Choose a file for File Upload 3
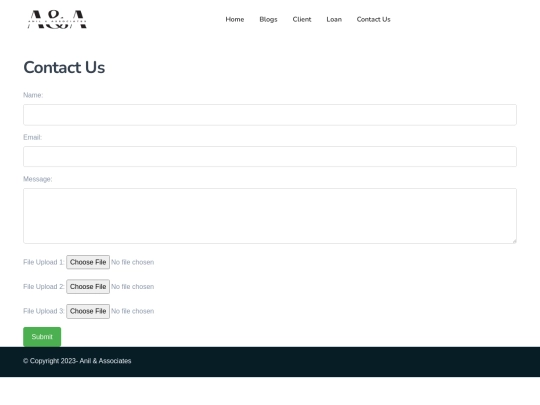 point(88,311)
